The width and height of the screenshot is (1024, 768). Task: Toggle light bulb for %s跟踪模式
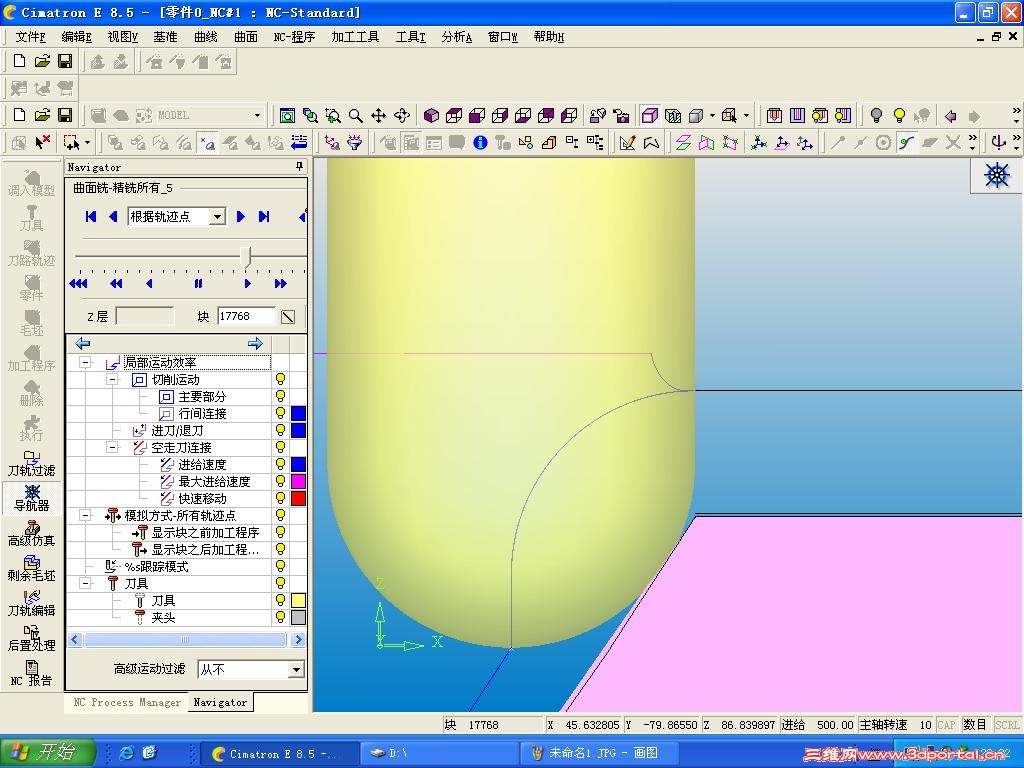(x=280, y=566)
